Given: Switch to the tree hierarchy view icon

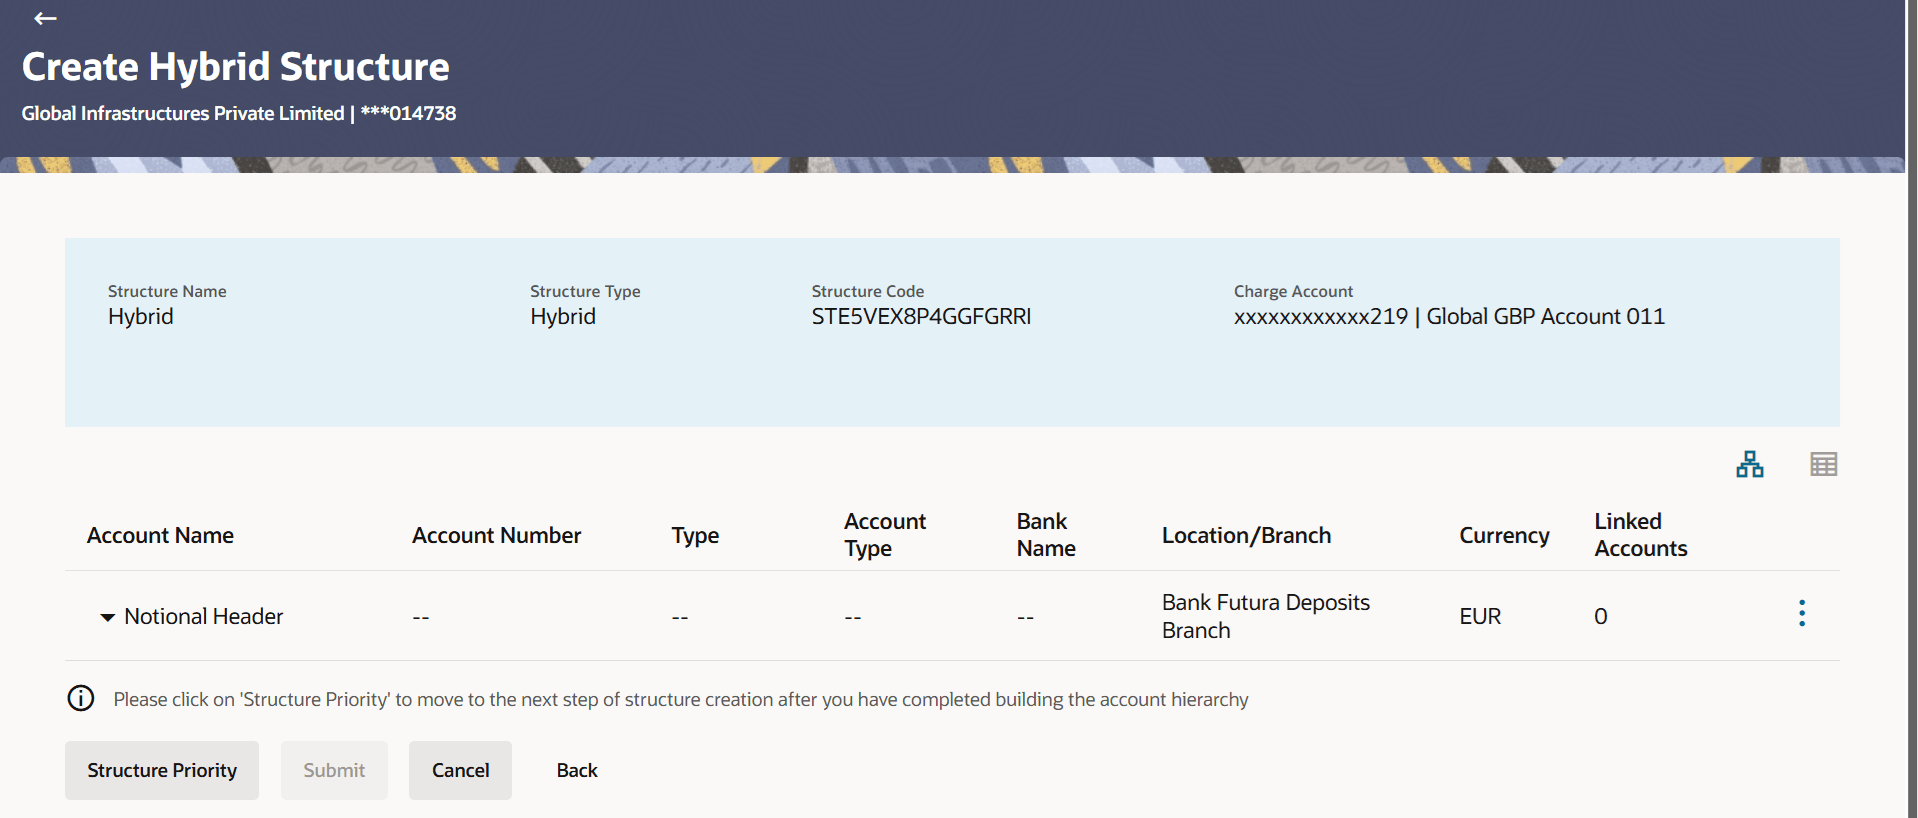Looking at the screenshot, I should 1749,464.
